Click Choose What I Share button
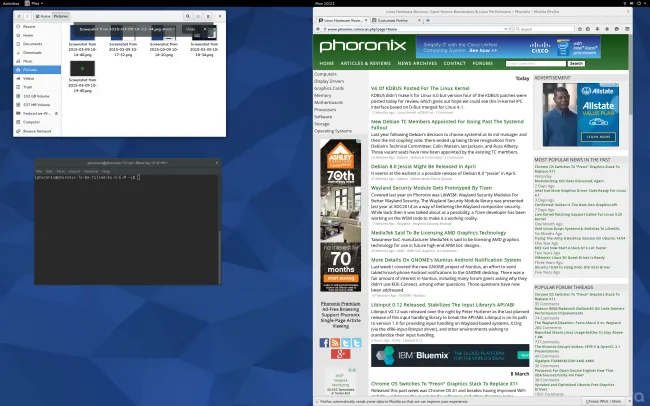Screen dimensions: 650x406 pos(604,401)
